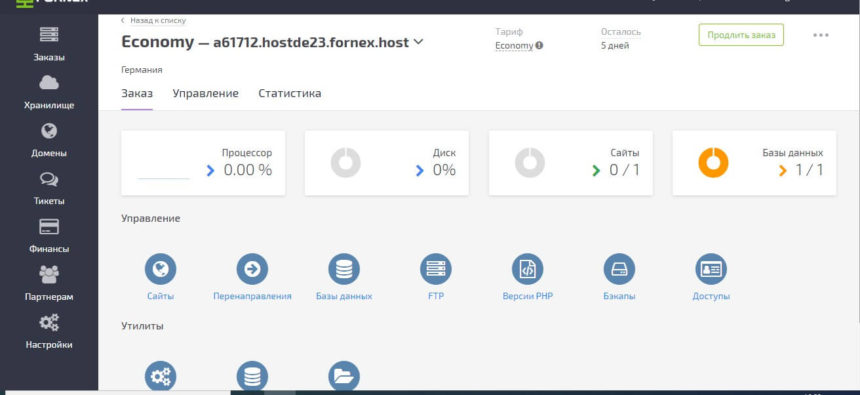Open the Настройки gears icon
The width and height of the screenshot is (860, 395).
(49, 323)
